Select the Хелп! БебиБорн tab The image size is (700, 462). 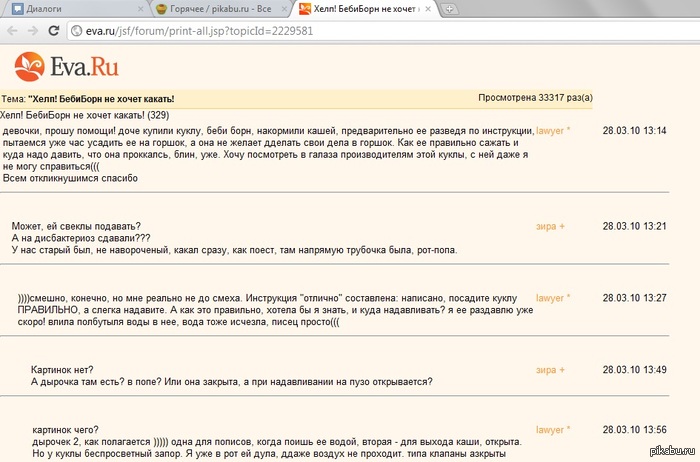point(364,9)
